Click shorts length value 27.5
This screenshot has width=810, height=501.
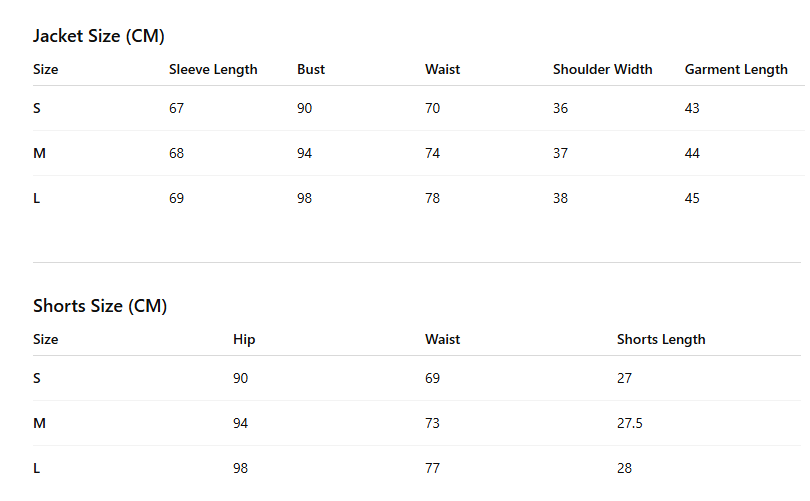click(630, 423)
